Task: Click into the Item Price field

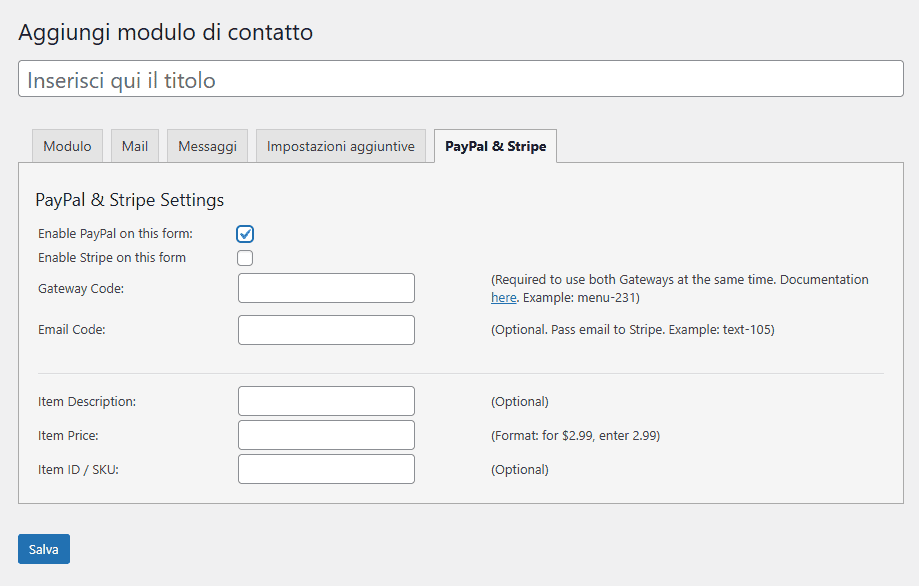Action: (x=326, y=435)
